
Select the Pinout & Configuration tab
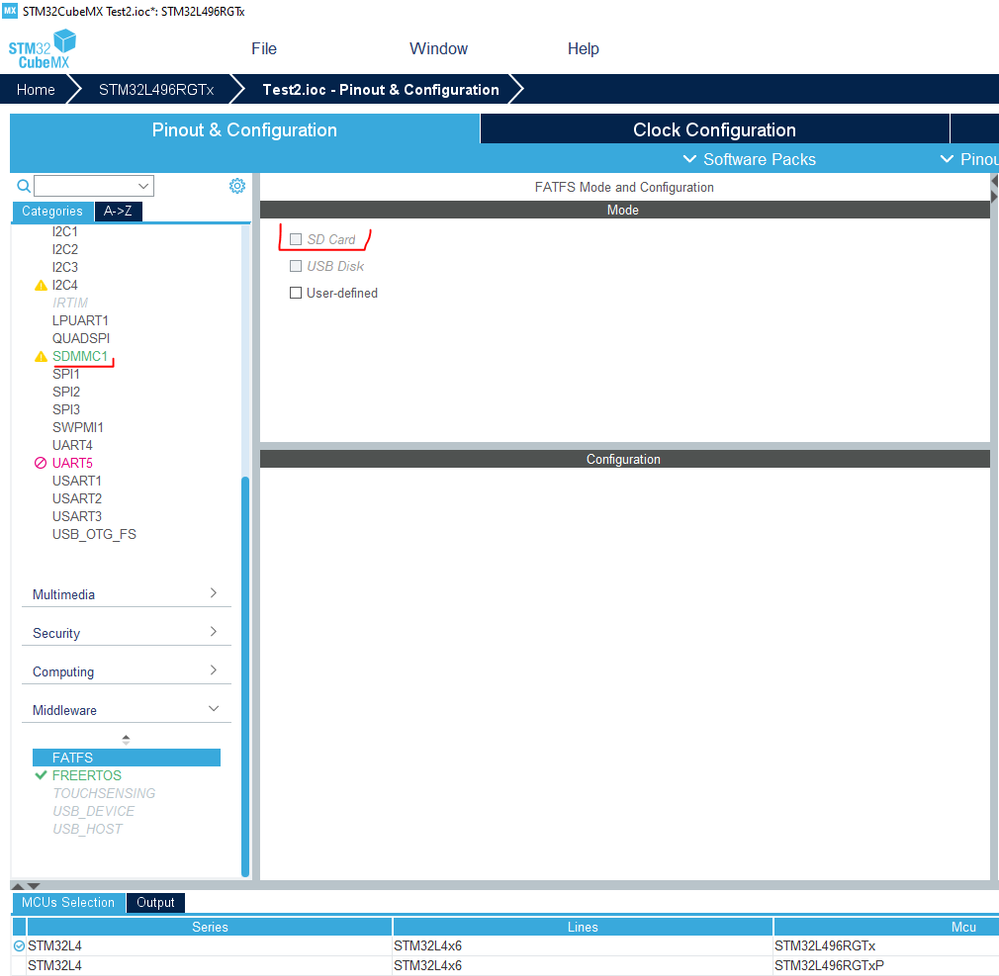[x=244, y=129]
